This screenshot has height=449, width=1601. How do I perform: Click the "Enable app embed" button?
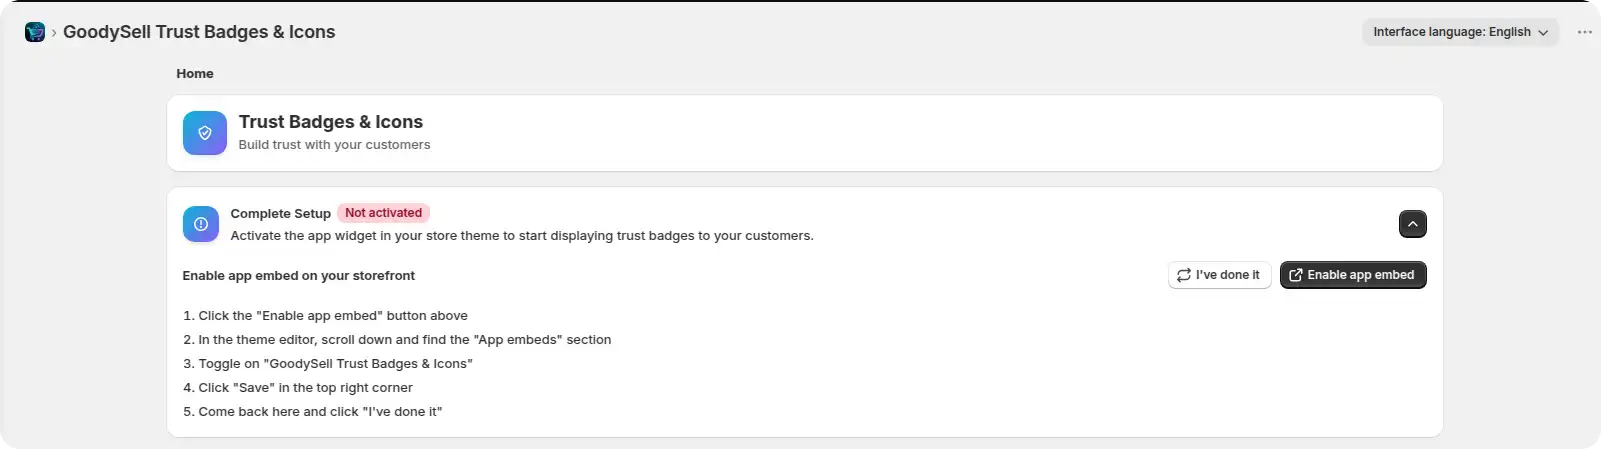coord(1353,275)
